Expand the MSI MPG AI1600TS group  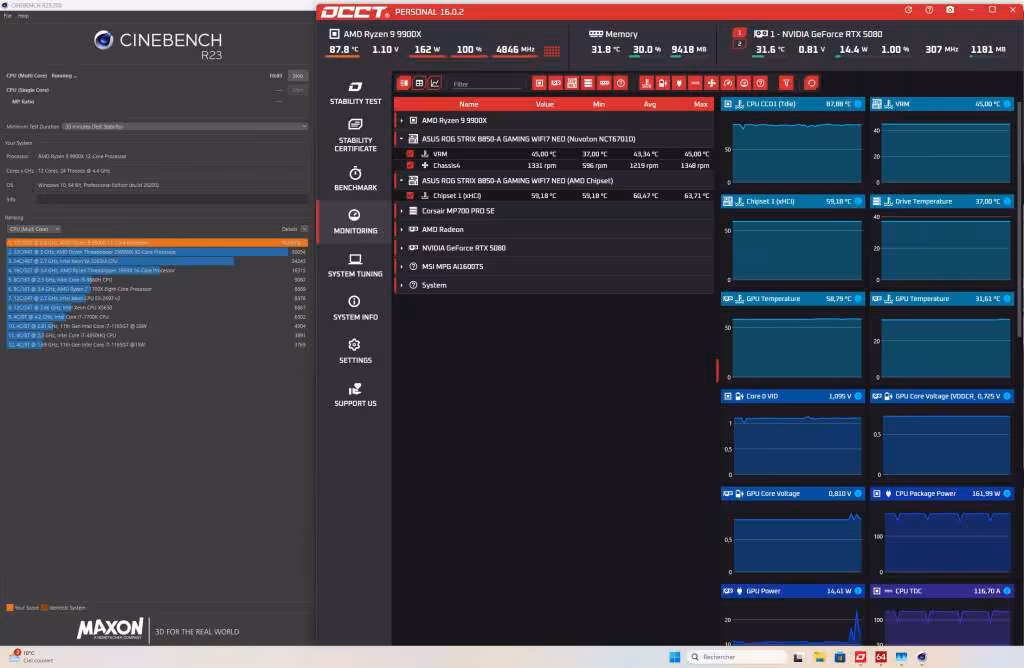(x=402, y=266)
